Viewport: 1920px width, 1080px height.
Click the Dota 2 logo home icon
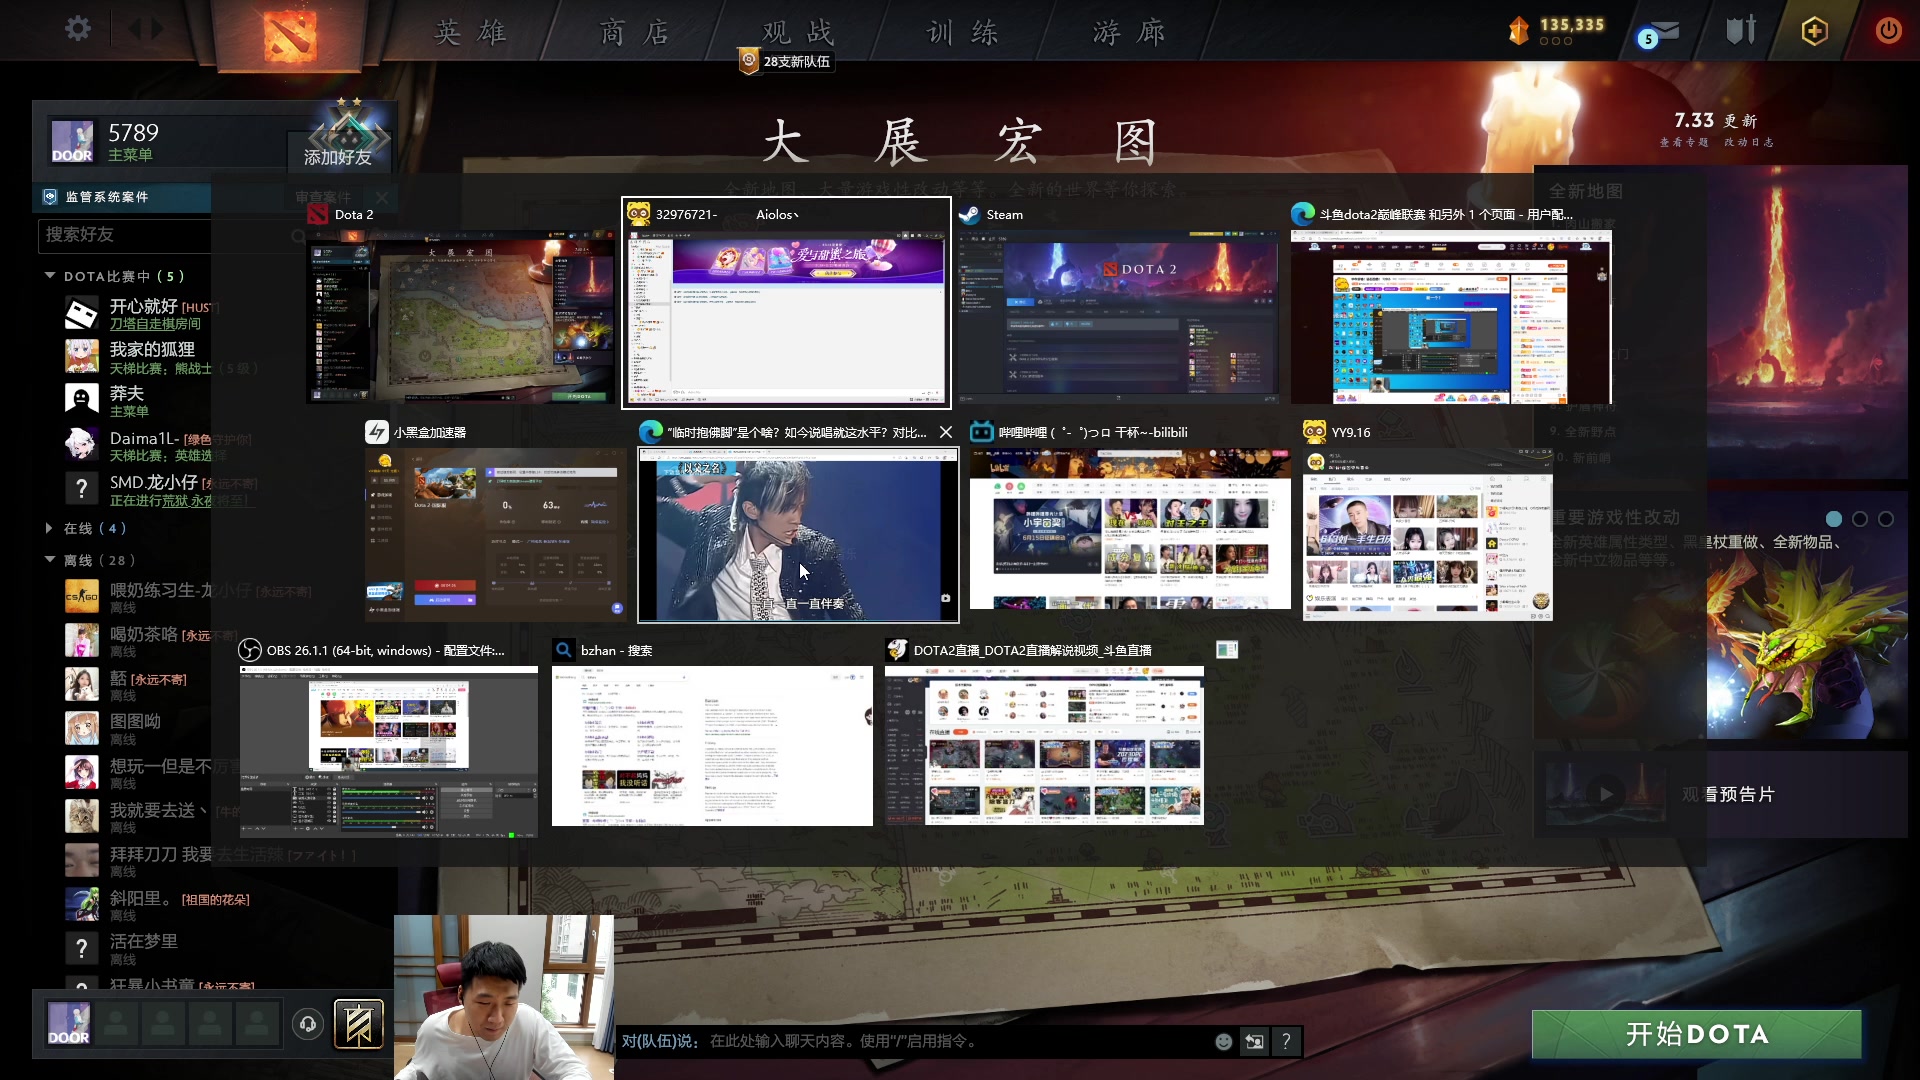290,35
